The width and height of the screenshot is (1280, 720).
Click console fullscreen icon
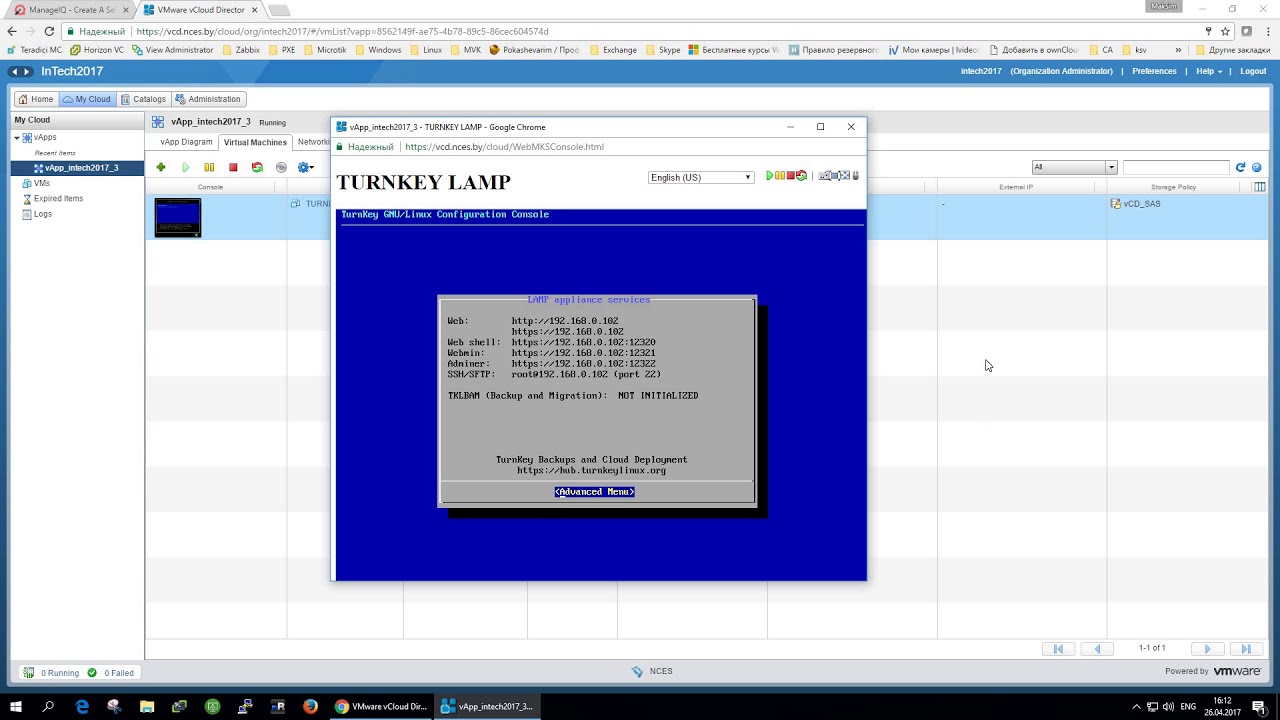point(843,176)
